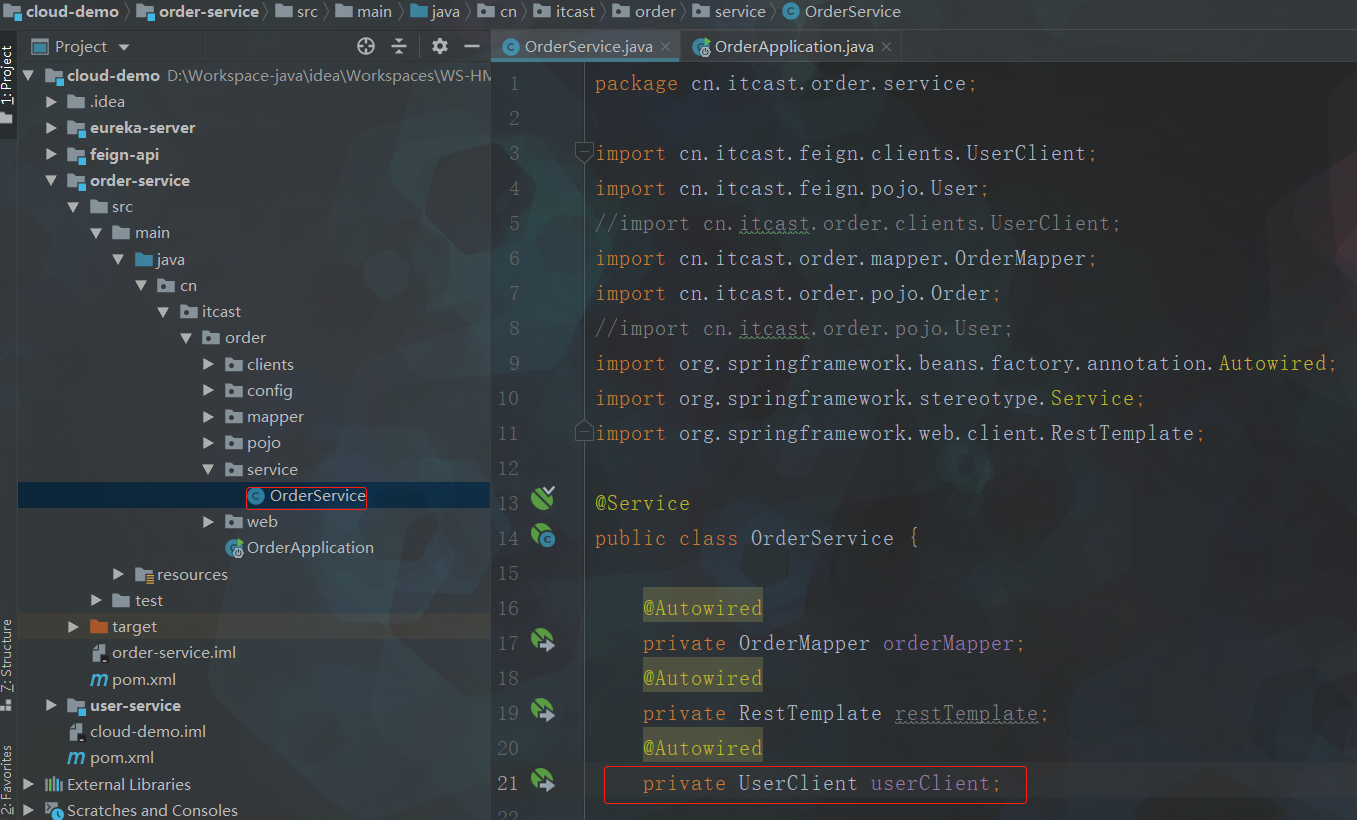This screenshot has height=820, width=1357.
Task: Click the cloud-demo.iml file icon
Action: 76,732
